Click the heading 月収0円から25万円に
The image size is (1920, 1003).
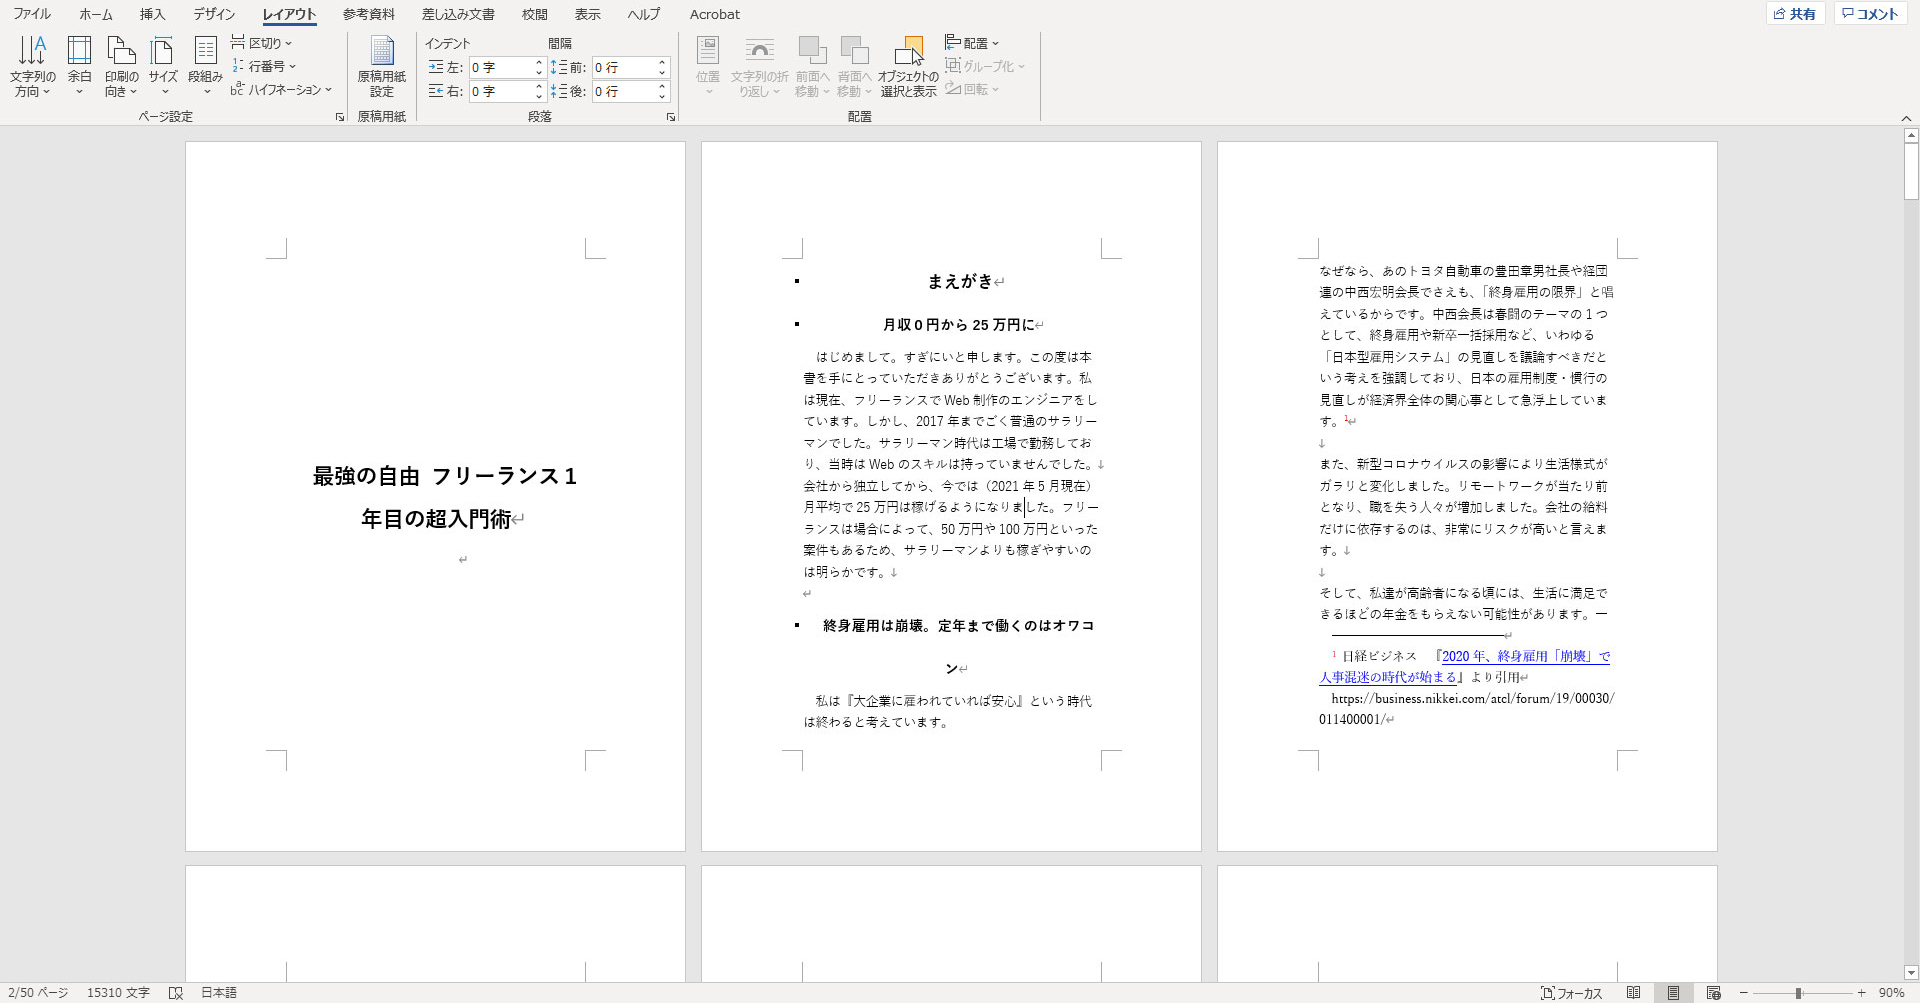click(958, 325)
